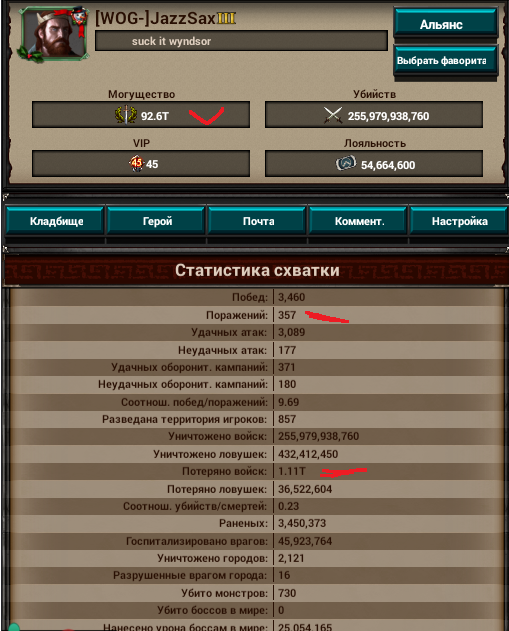The image size is (509, 631).
Task: Click the Лояльность 54,664,600 value bar
Action: pos(374,164)
